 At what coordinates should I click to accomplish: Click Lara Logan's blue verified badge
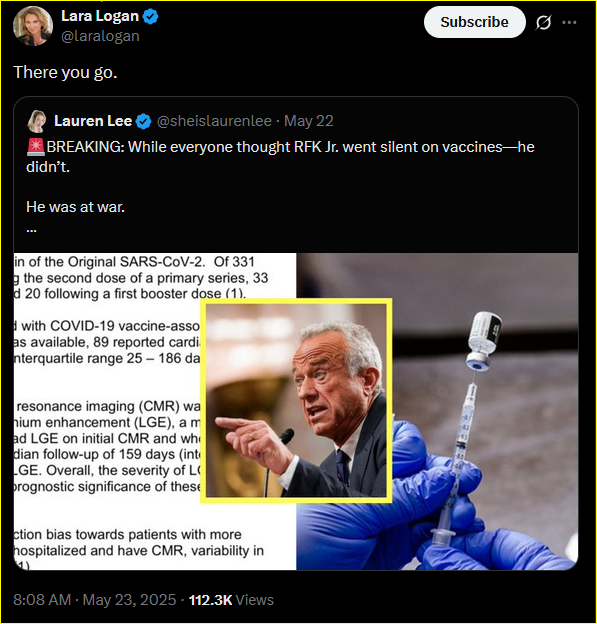tap(150, 17)
